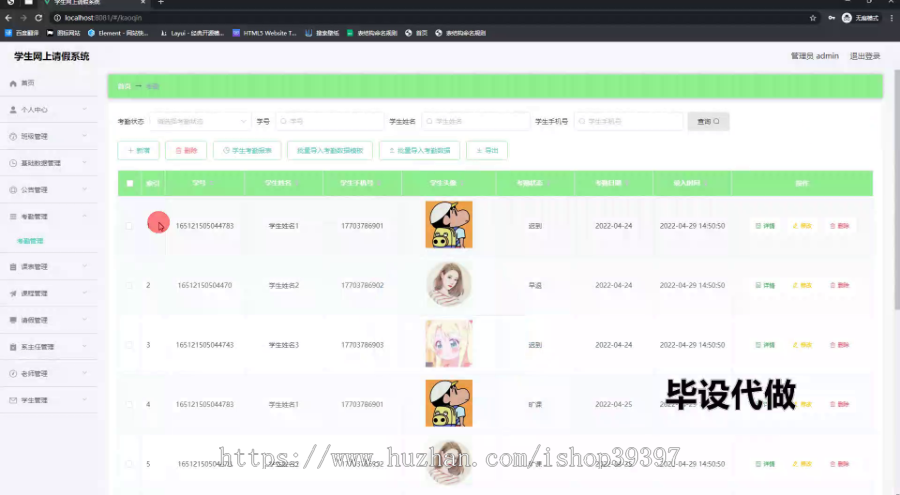
Task: Open the 百度翻译 bookmark
Action: coord(22,33)
